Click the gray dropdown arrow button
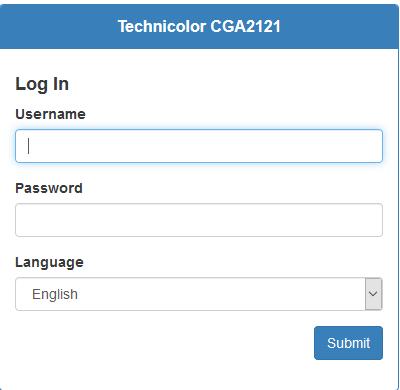 pyautogui.click(x=374, y=294)
